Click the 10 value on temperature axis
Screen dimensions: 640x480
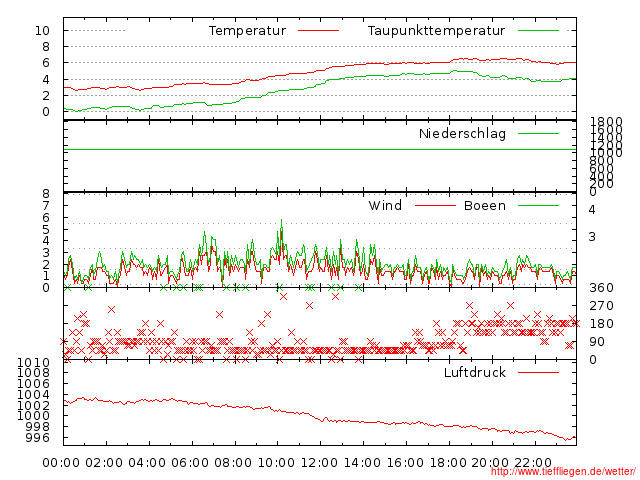pyautogui.click(x=42, y=31)
